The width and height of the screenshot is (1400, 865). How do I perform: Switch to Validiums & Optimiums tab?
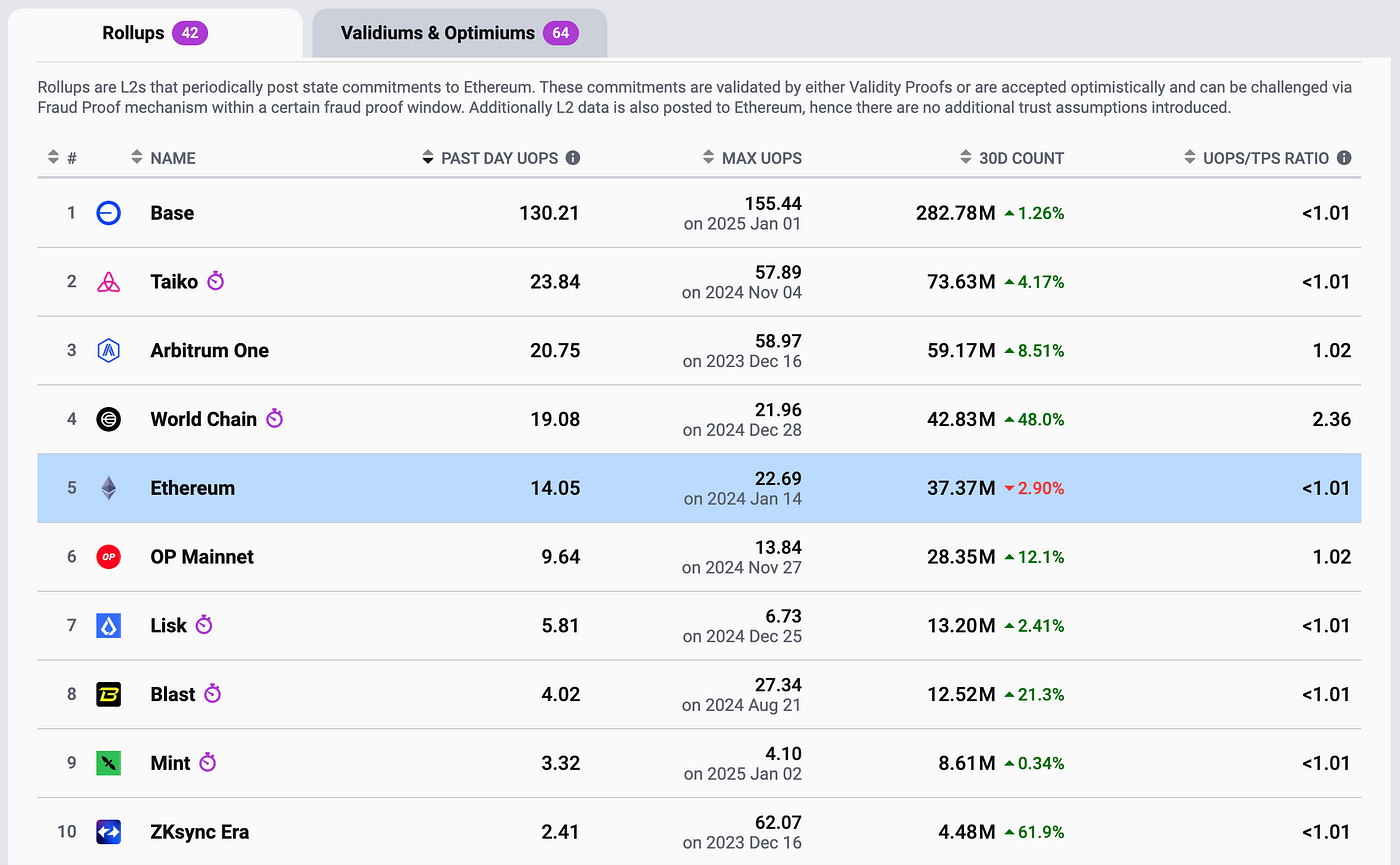459,33
